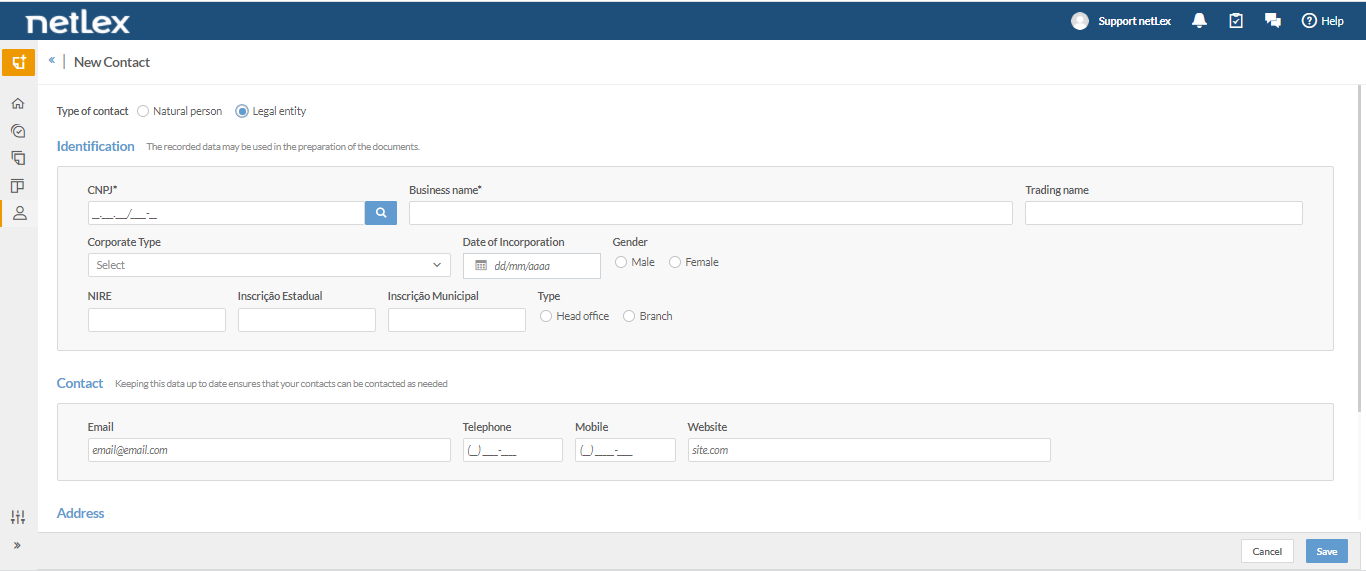The image size is (1366, 571).
Task: Go back using the double-arrow beside New Contact
Action: point(52,61)
